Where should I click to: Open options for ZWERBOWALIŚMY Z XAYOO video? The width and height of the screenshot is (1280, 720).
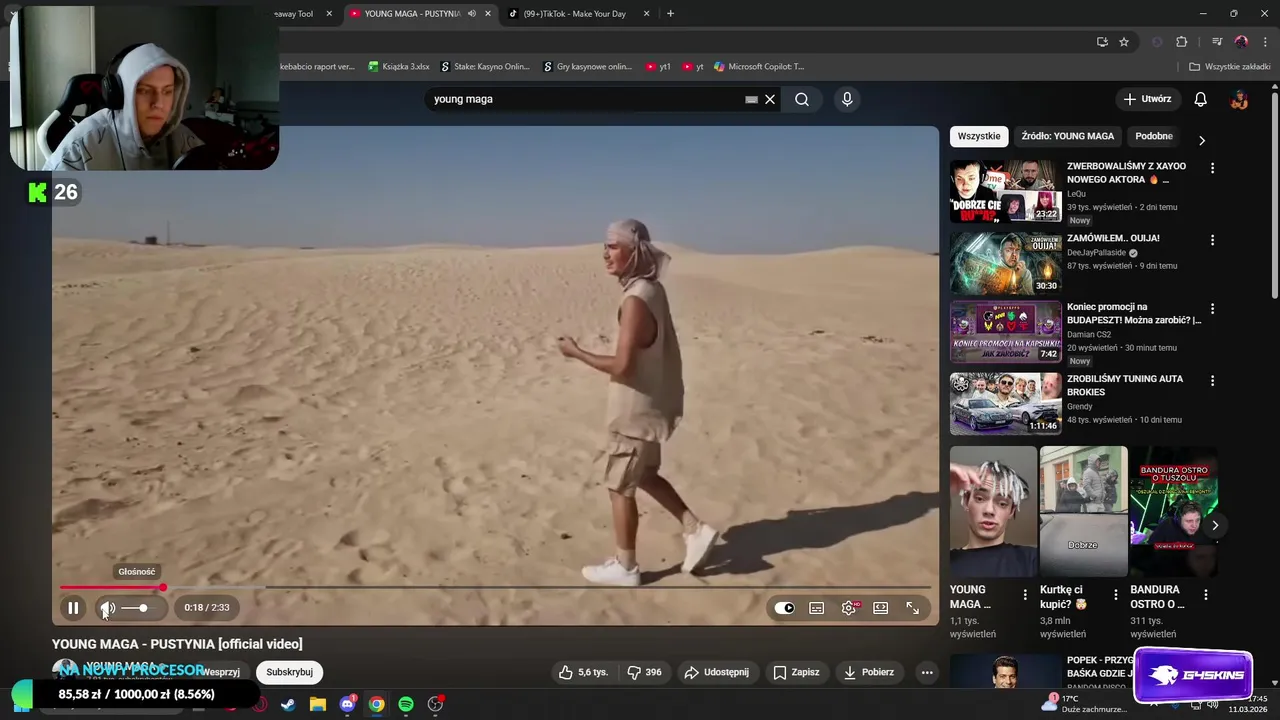pos(1212,168)
